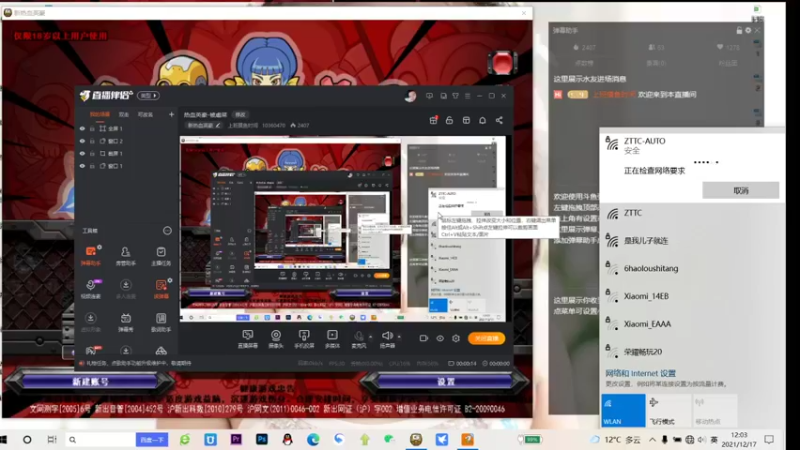Open the 房管助手 tool

point(126,255)
